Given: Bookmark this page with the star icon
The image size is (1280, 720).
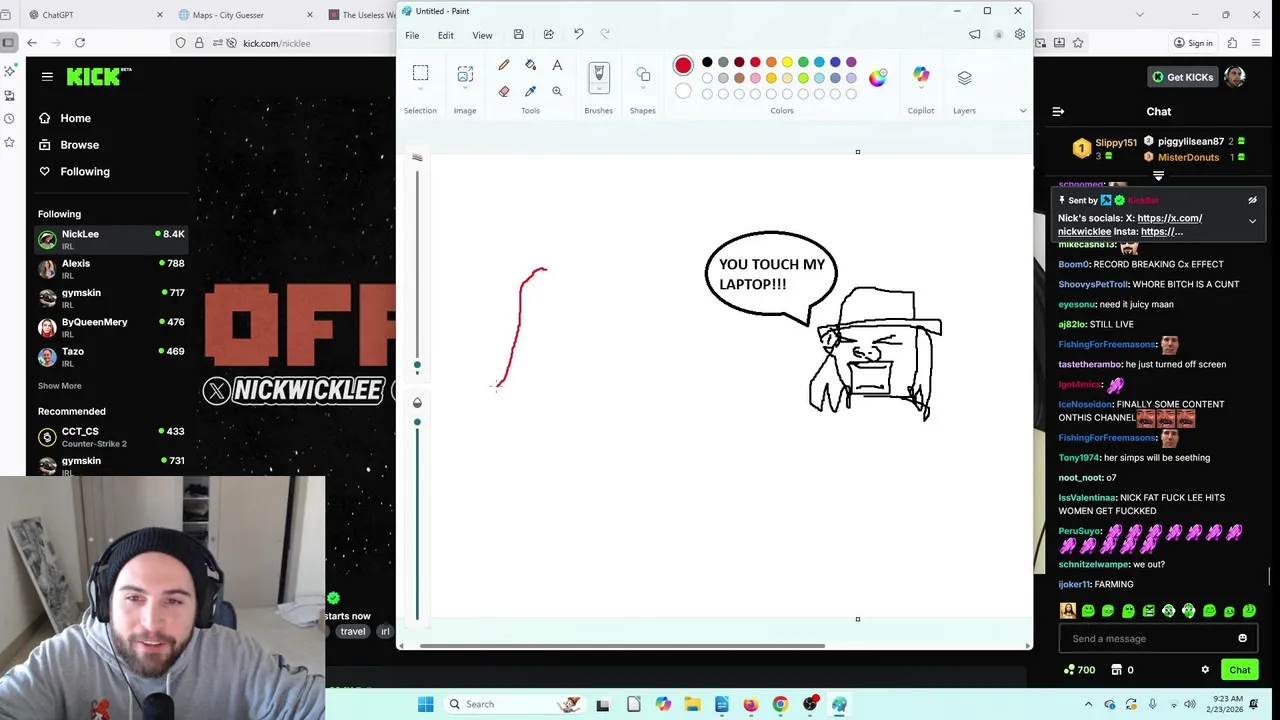Looking at the screenshot, I should pos(1078,43).
